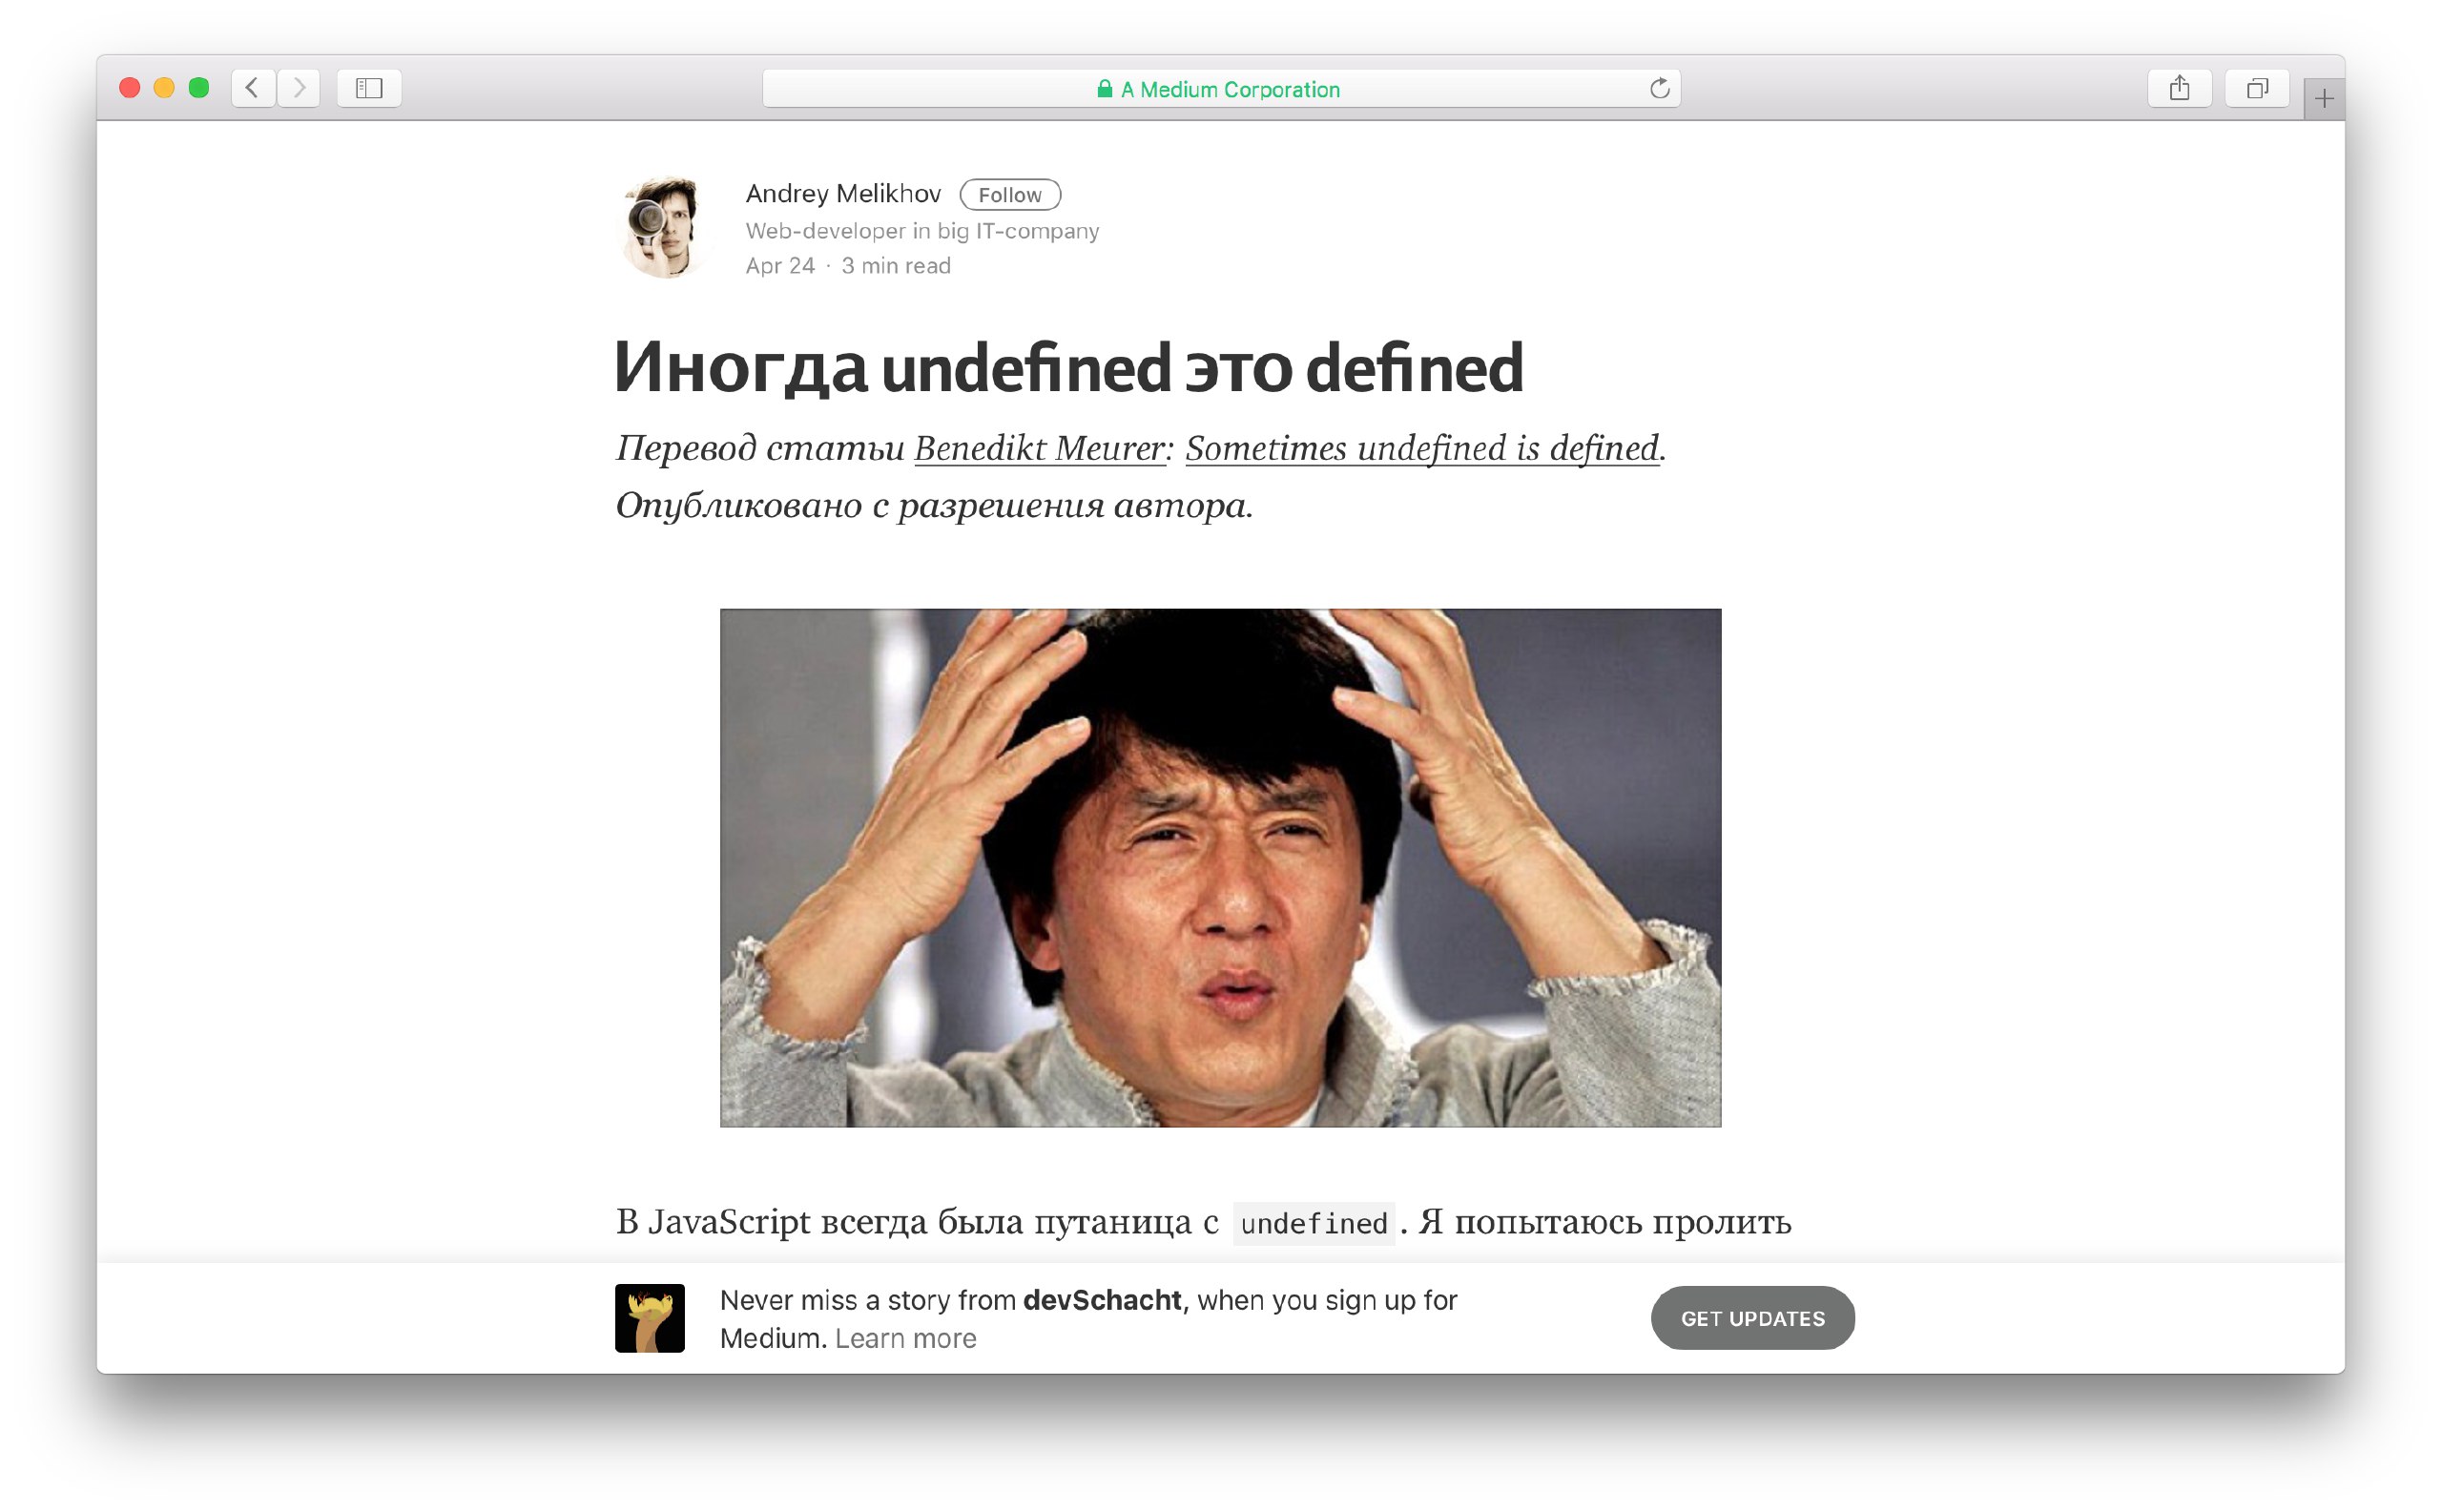Viewport: 2442px width, 1512px height.
Task: Click the GET UPDATES button
Action: 1752,1318
